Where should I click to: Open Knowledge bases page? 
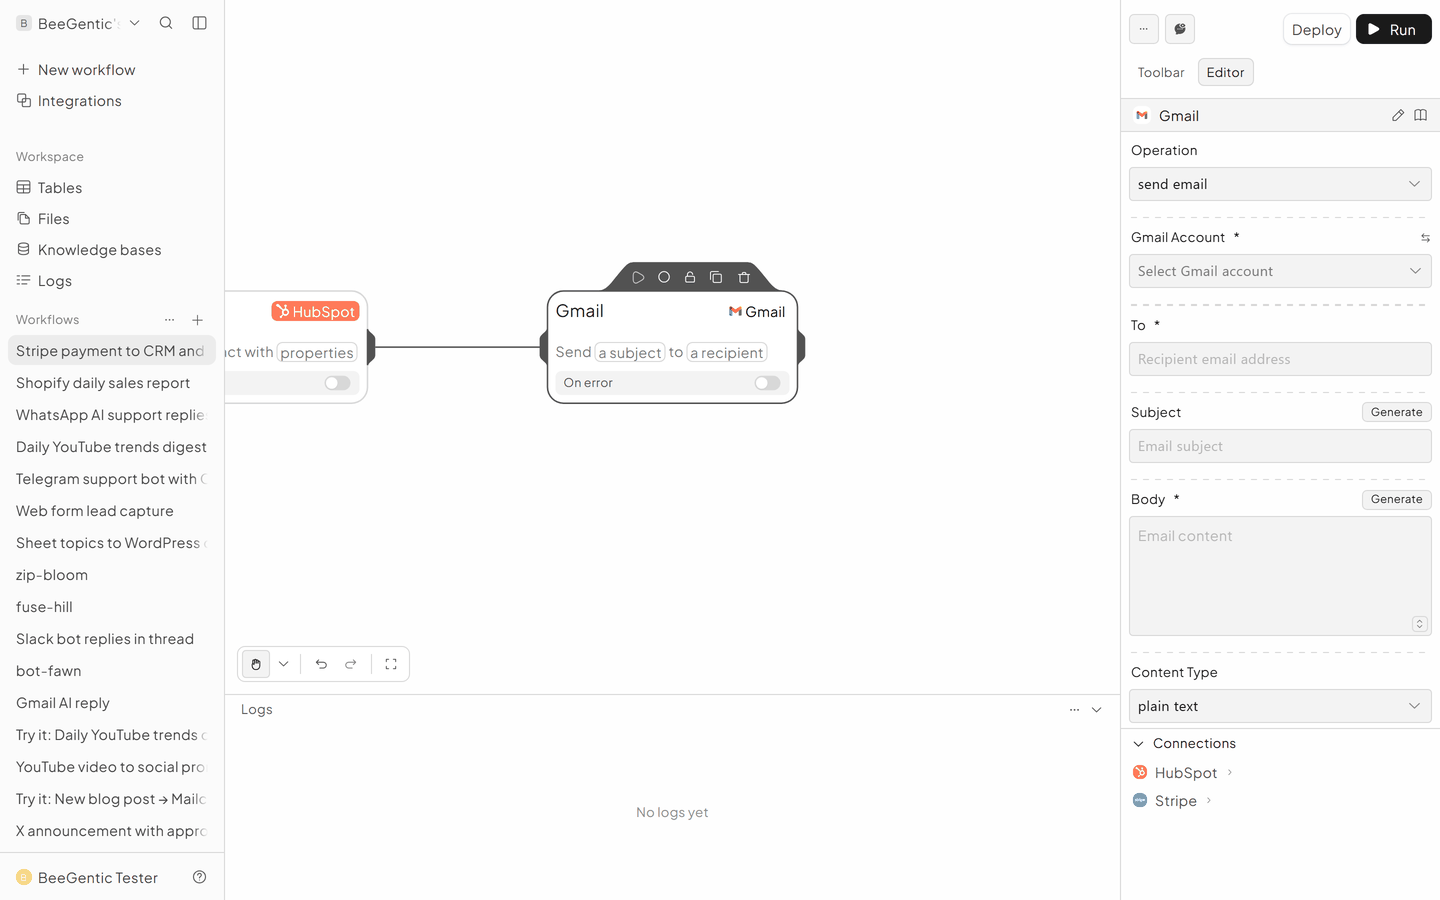(112, 250)
